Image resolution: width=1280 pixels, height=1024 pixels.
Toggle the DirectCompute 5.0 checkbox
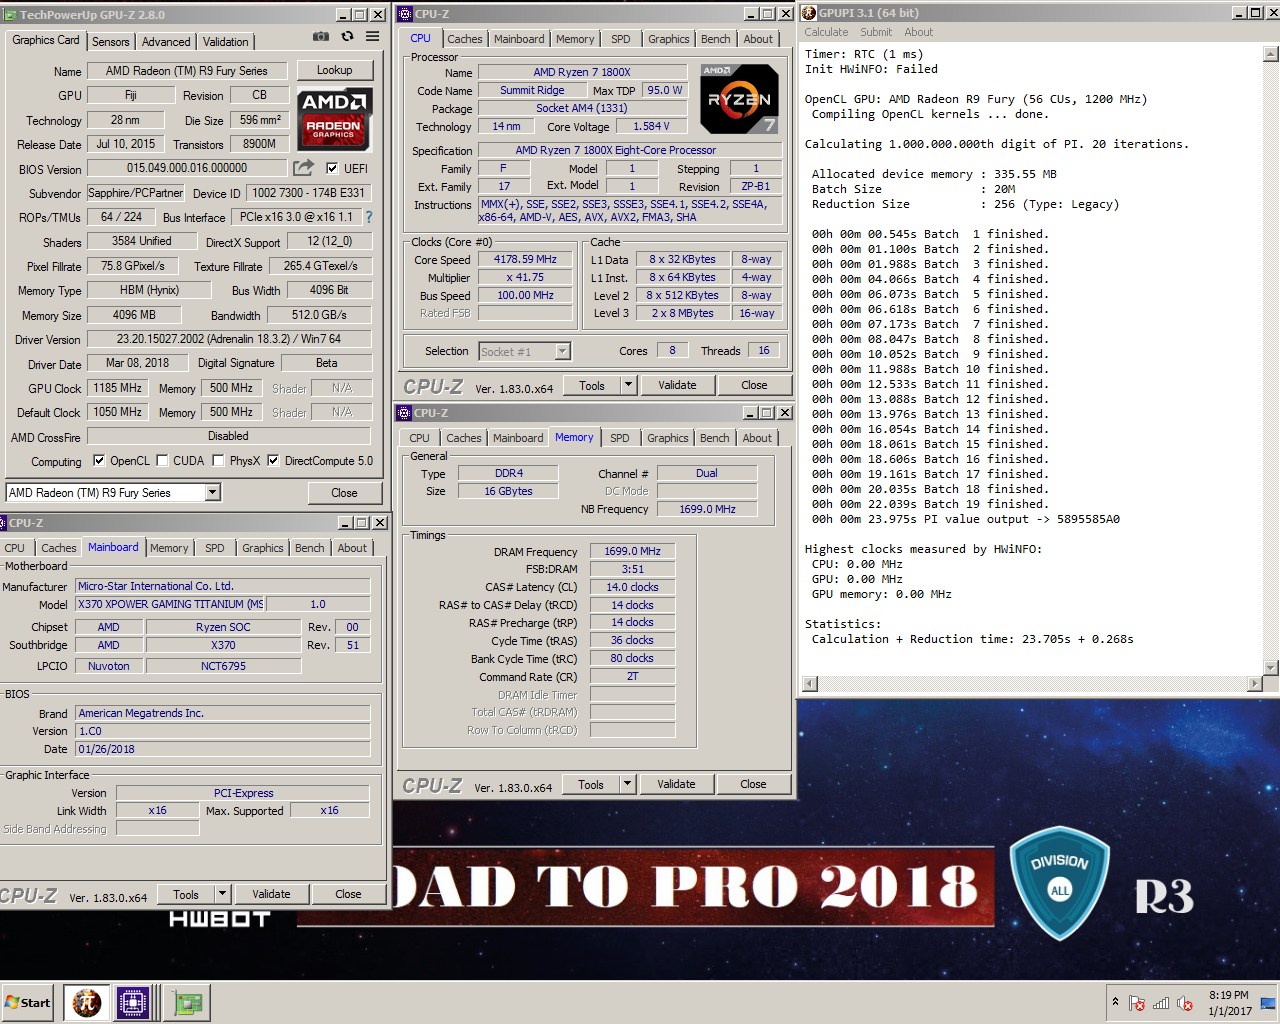(x=273, y=461)
